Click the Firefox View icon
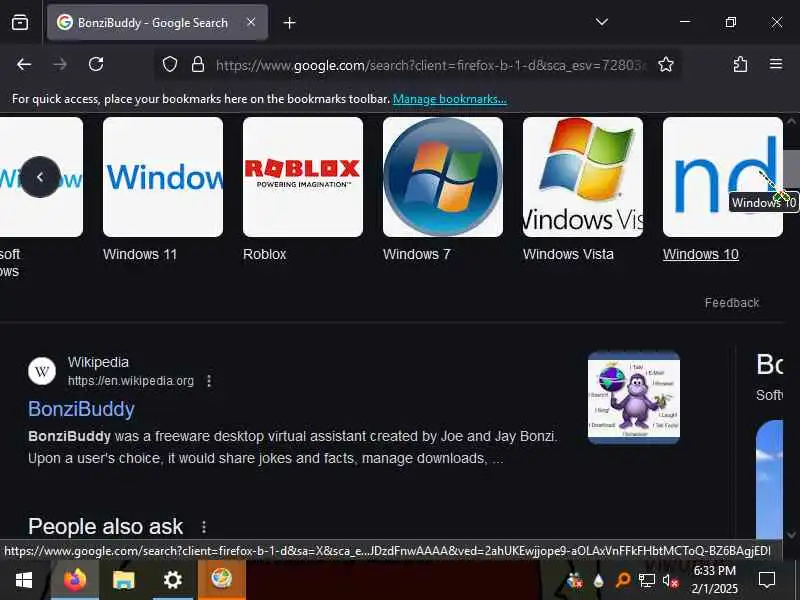Image resolution: width=800 pixels, height=600 pixels. tap(20, 22)
